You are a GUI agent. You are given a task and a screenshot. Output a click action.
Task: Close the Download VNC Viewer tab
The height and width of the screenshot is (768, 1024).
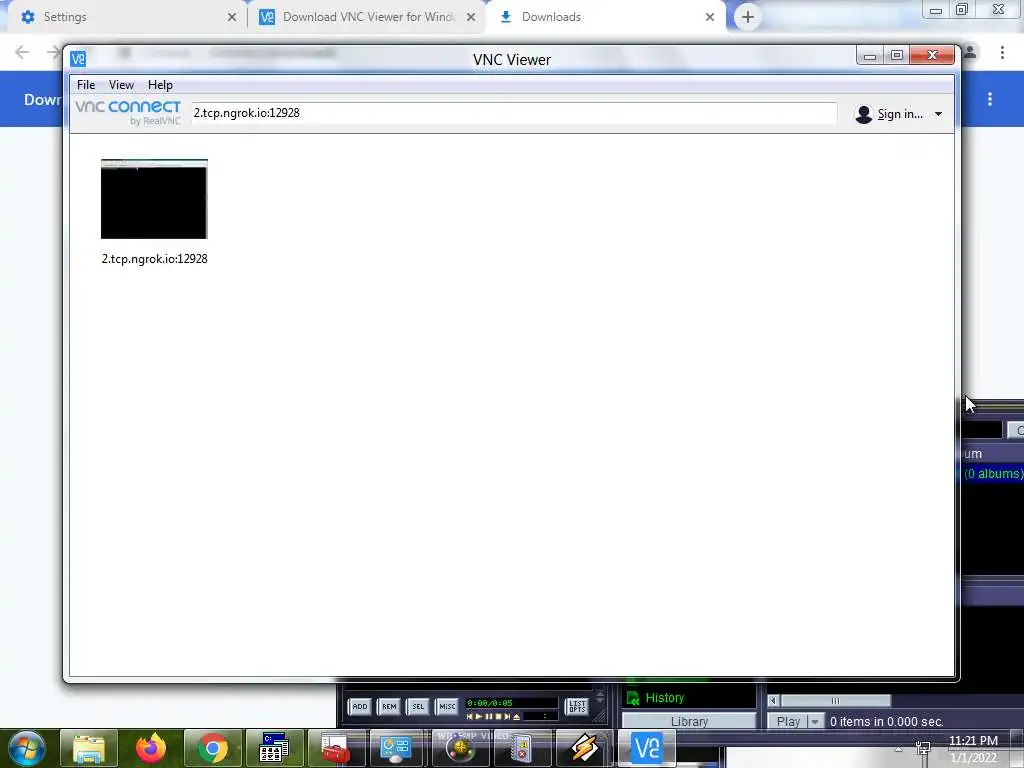[x=471, y=17]
